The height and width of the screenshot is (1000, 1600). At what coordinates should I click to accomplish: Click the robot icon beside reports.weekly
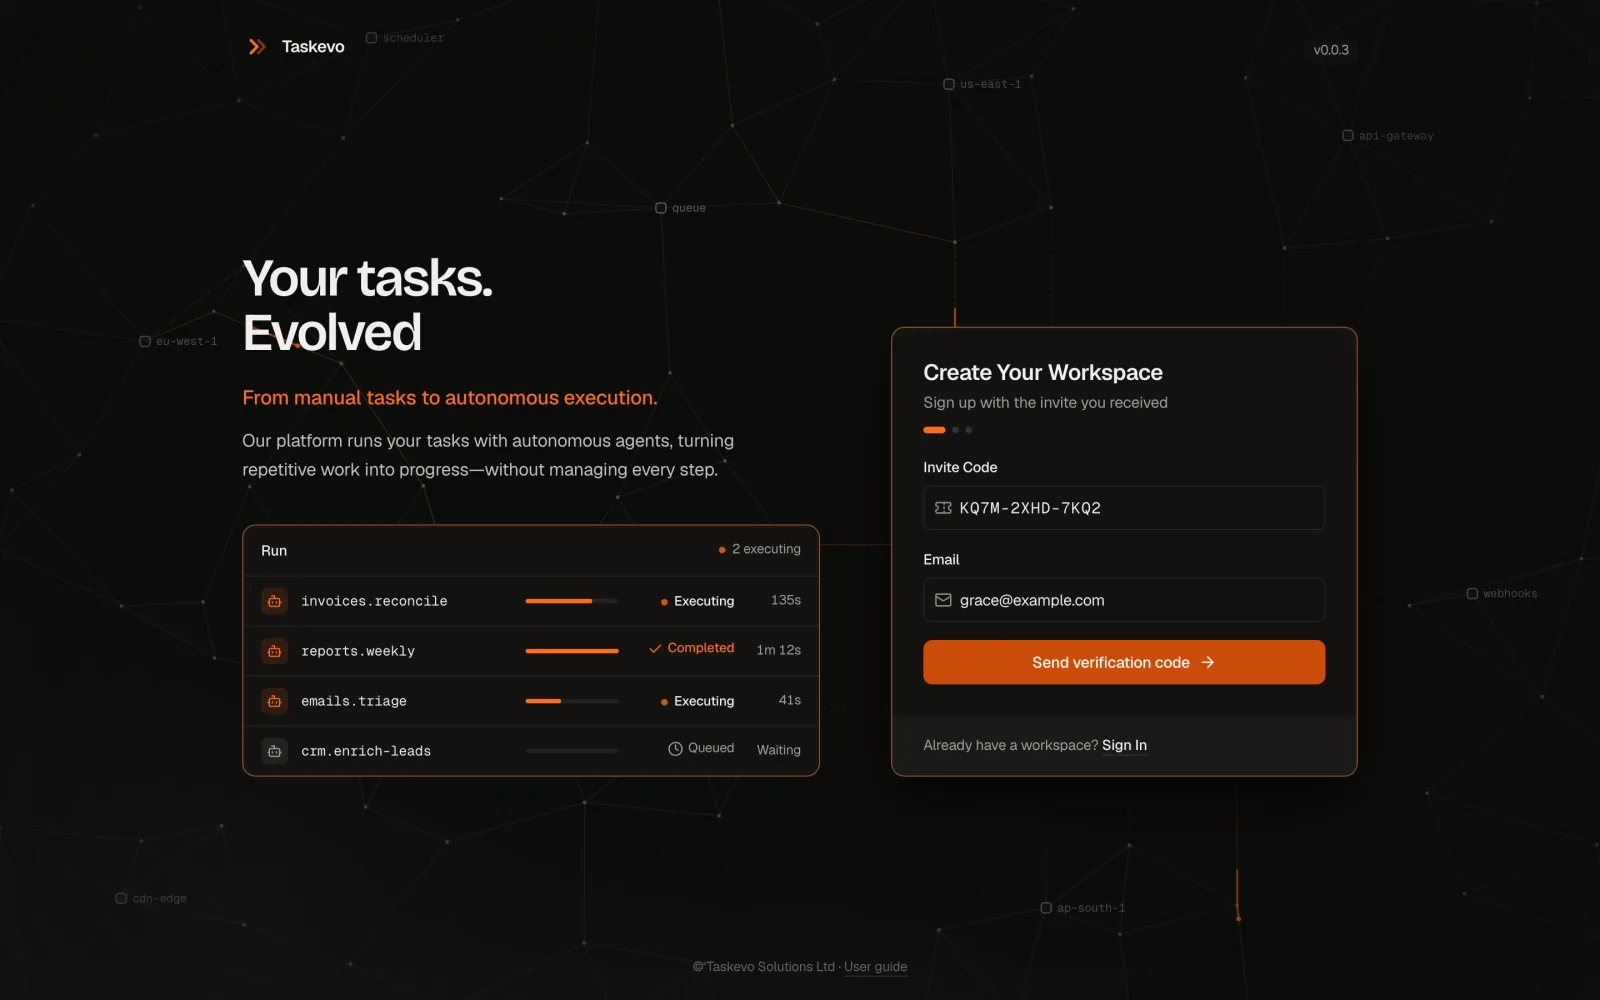[x=274, y=651]
